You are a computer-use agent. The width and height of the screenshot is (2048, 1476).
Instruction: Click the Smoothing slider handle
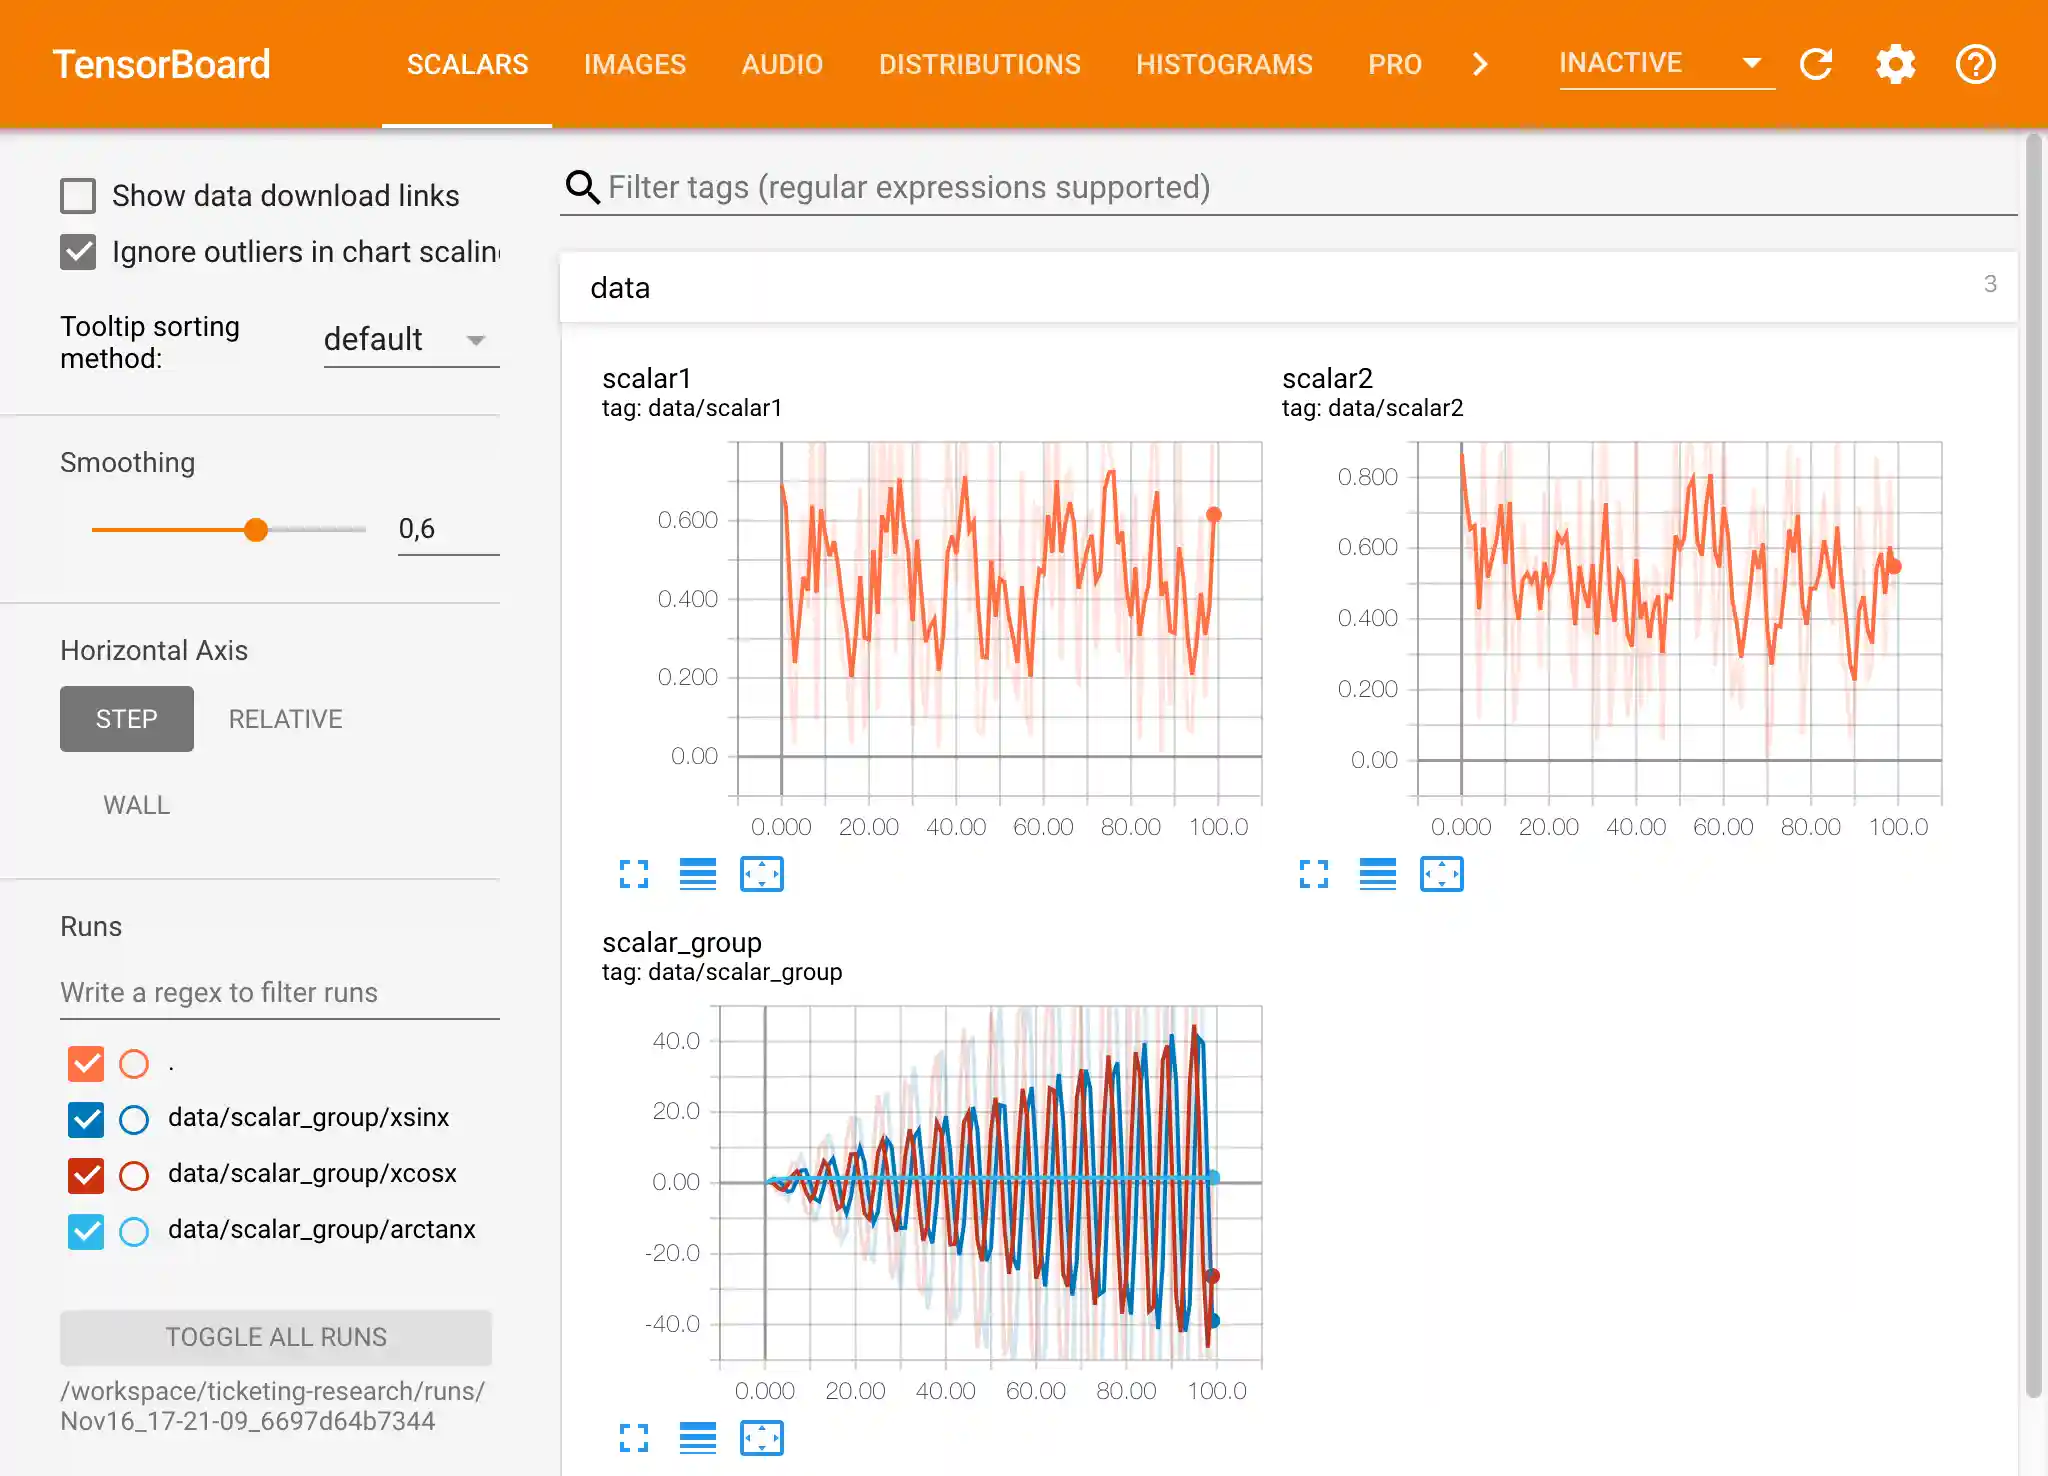[x=256, y=529]
